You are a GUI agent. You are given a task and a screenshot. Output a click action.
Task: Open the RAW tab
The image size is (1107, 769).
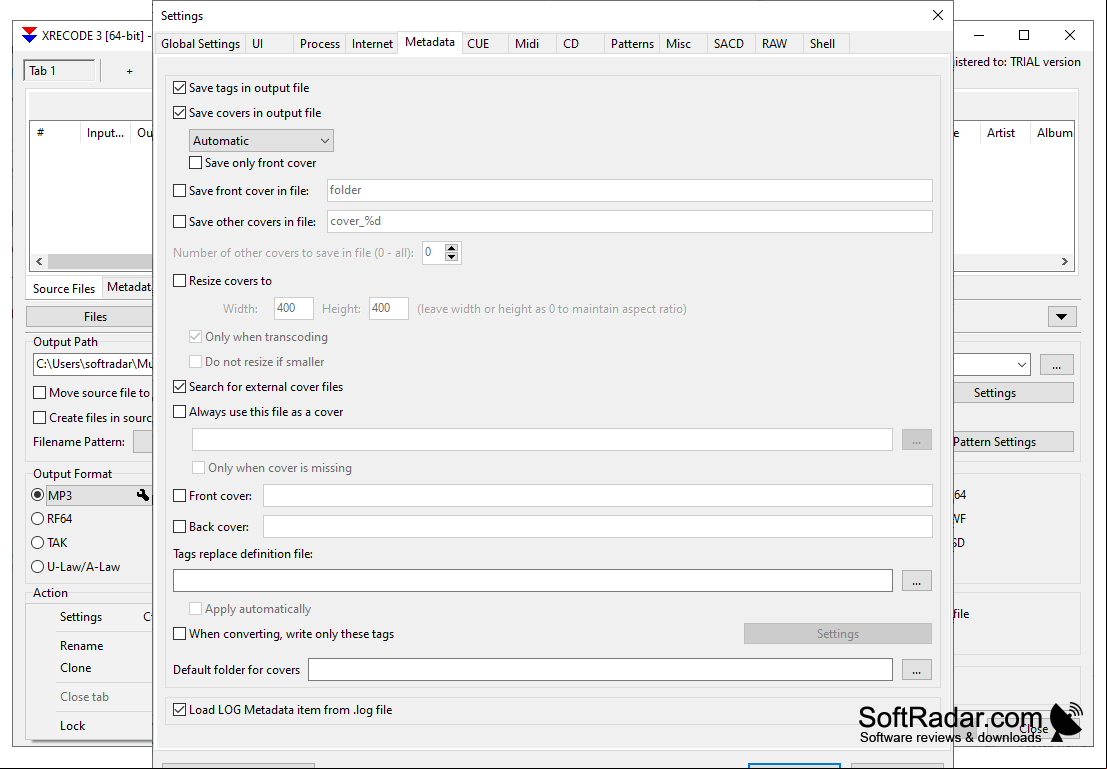click(779, 44)
